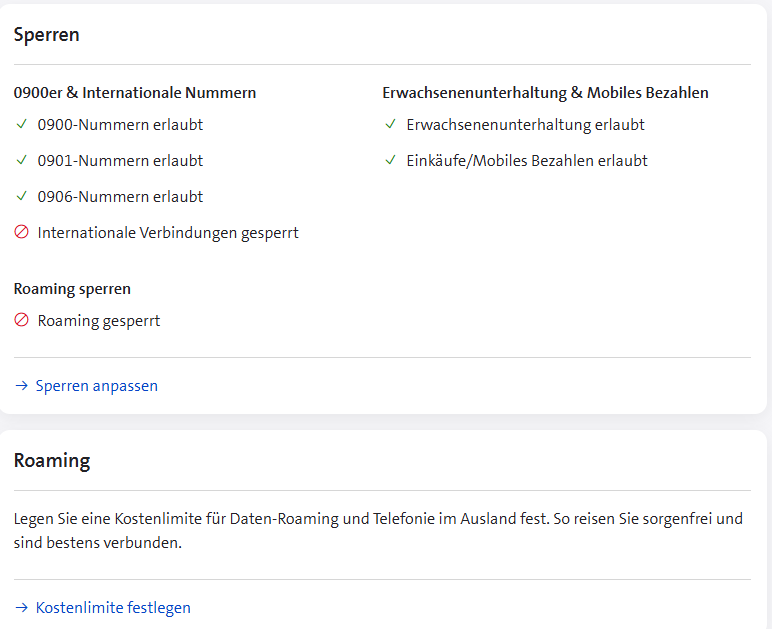Viewport: 772px width, 629px height.
Task: Click the checkmark beside Einkäufe/Mobiles Bezahlen erlaubt
Action: click(391, 161)
